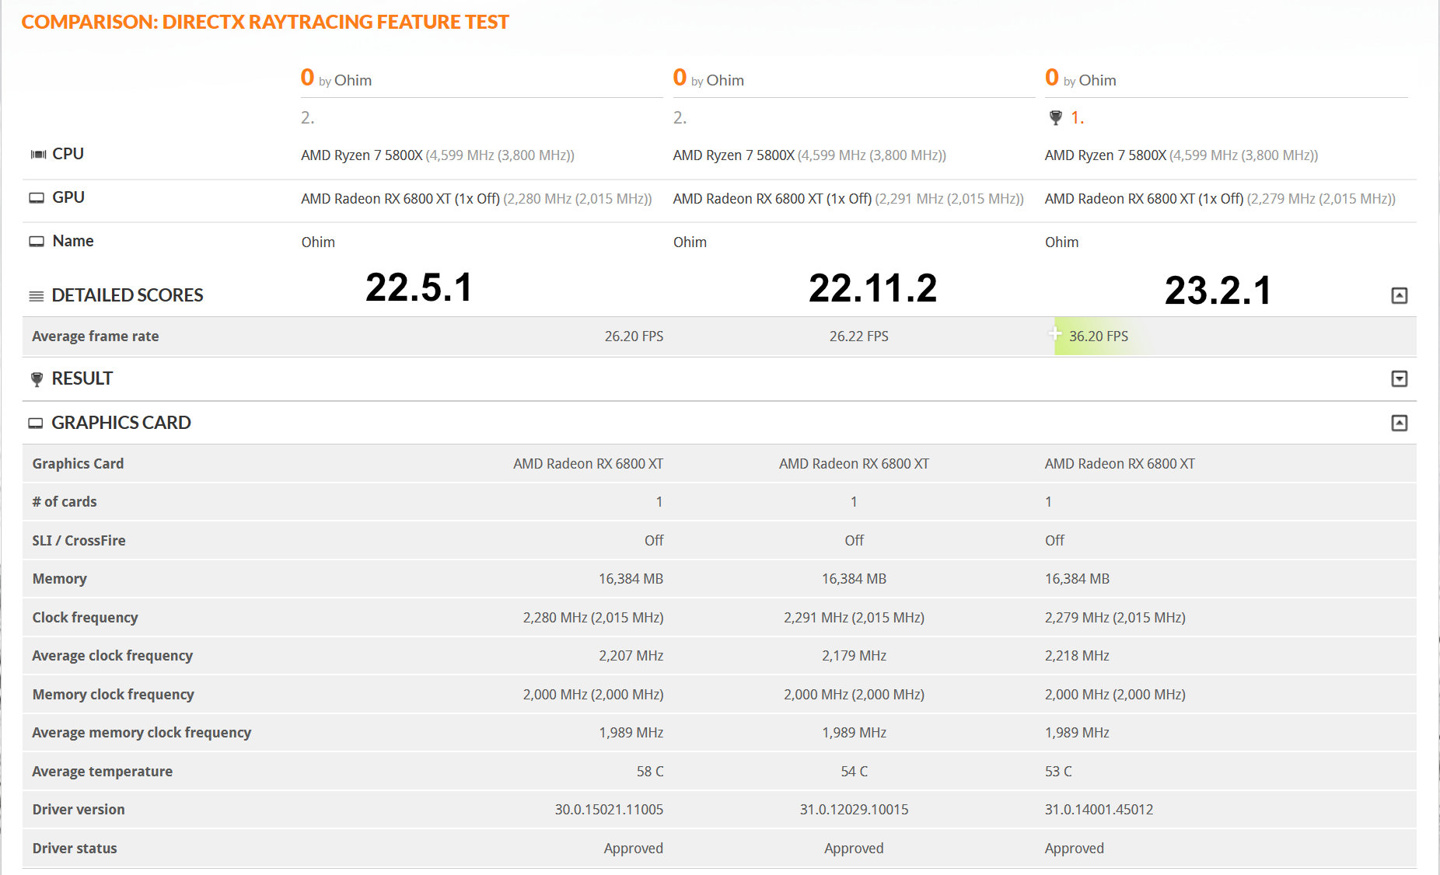
Task: Click the Result section heading
Action: (82, 379)
